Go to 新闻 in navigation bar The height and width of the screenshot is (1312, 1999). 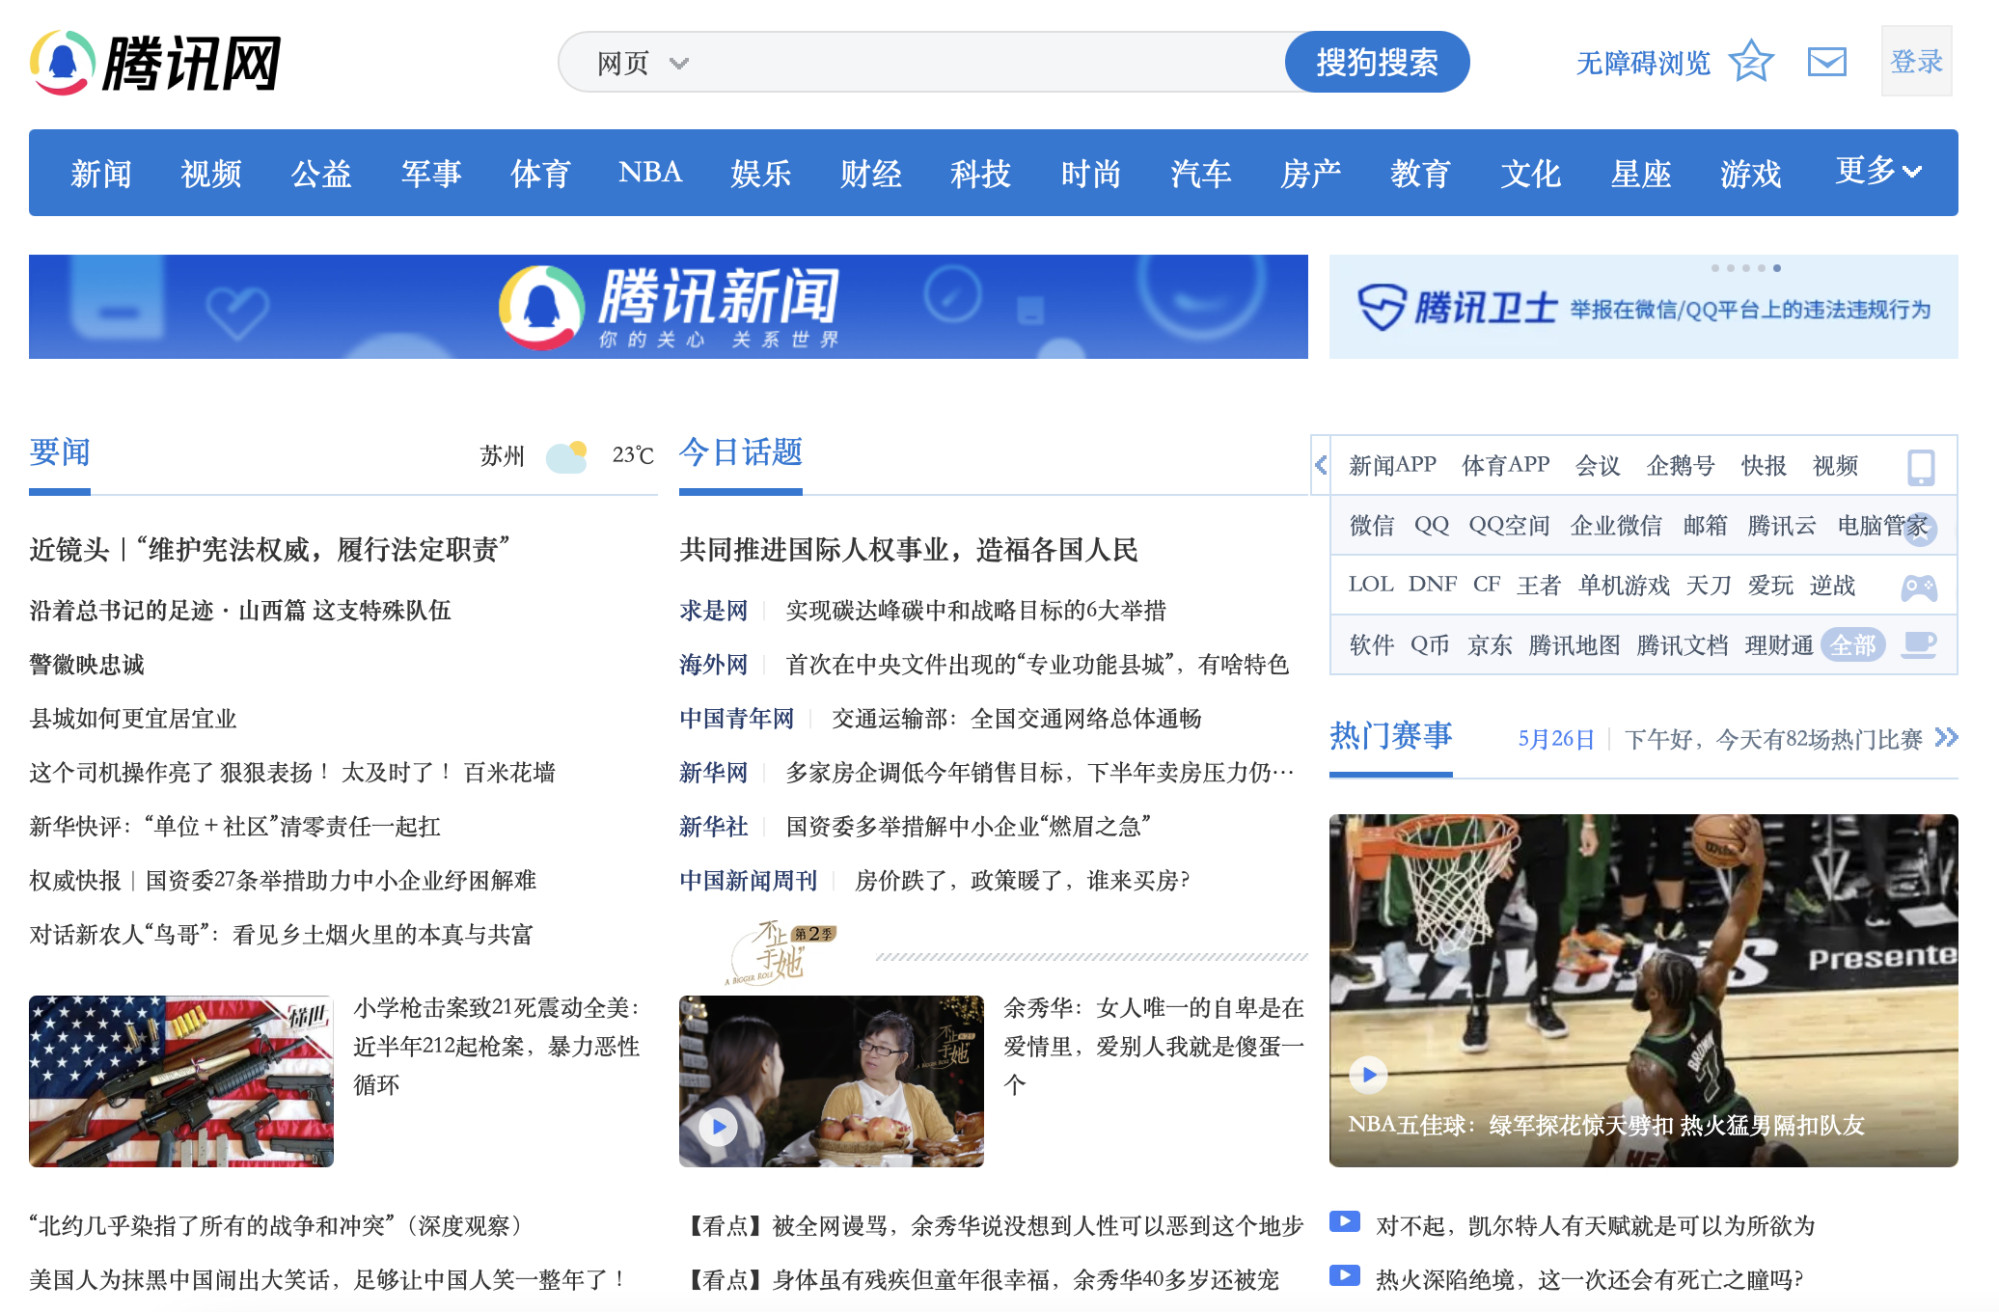click(x=101, y=173)
